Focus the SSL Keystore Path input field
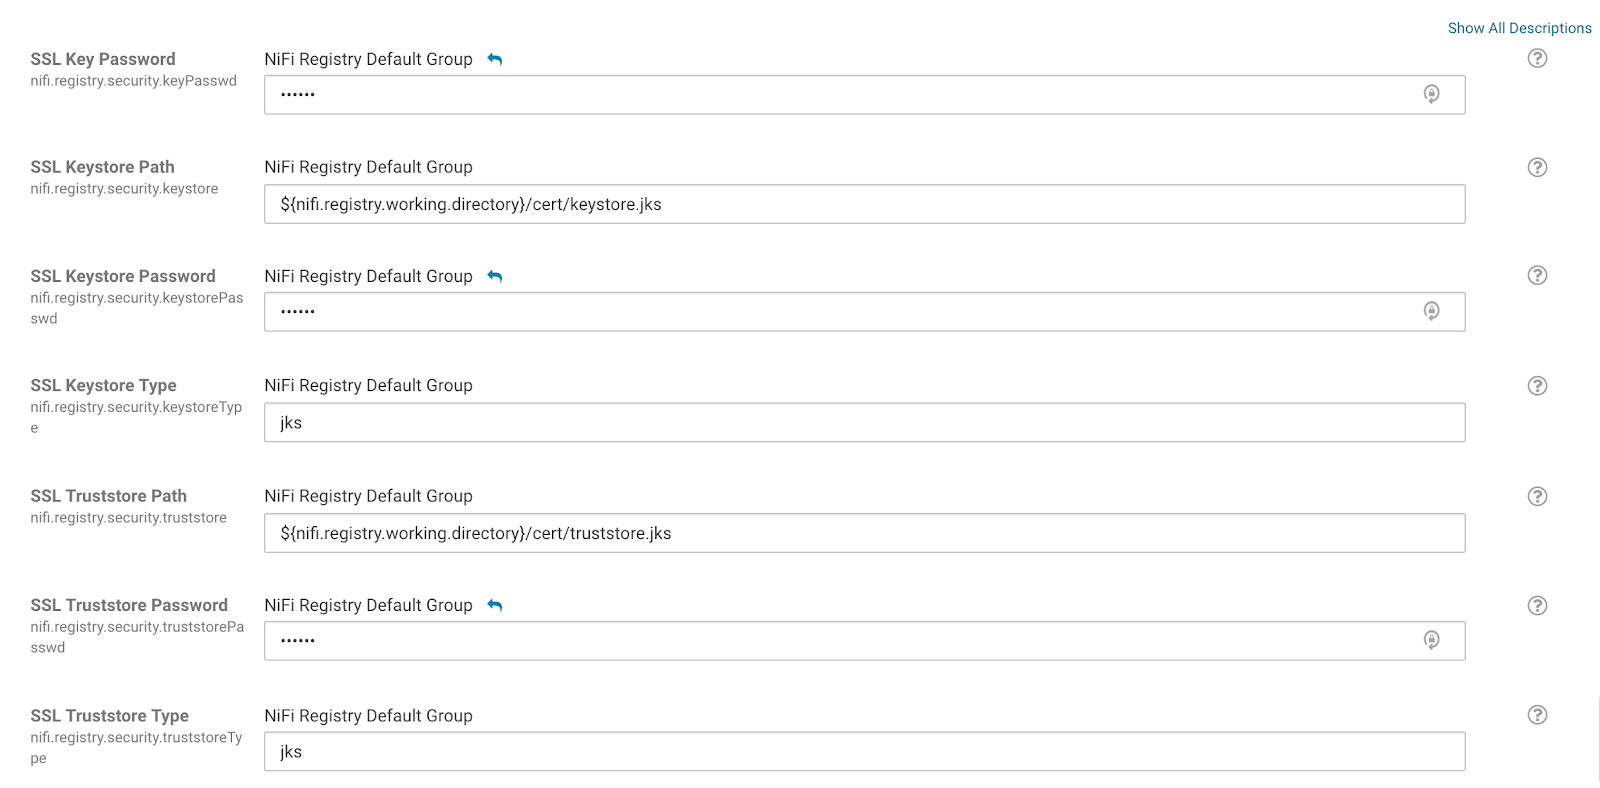The width and height of the screenshot is (1600, 788). coord(864,205)
